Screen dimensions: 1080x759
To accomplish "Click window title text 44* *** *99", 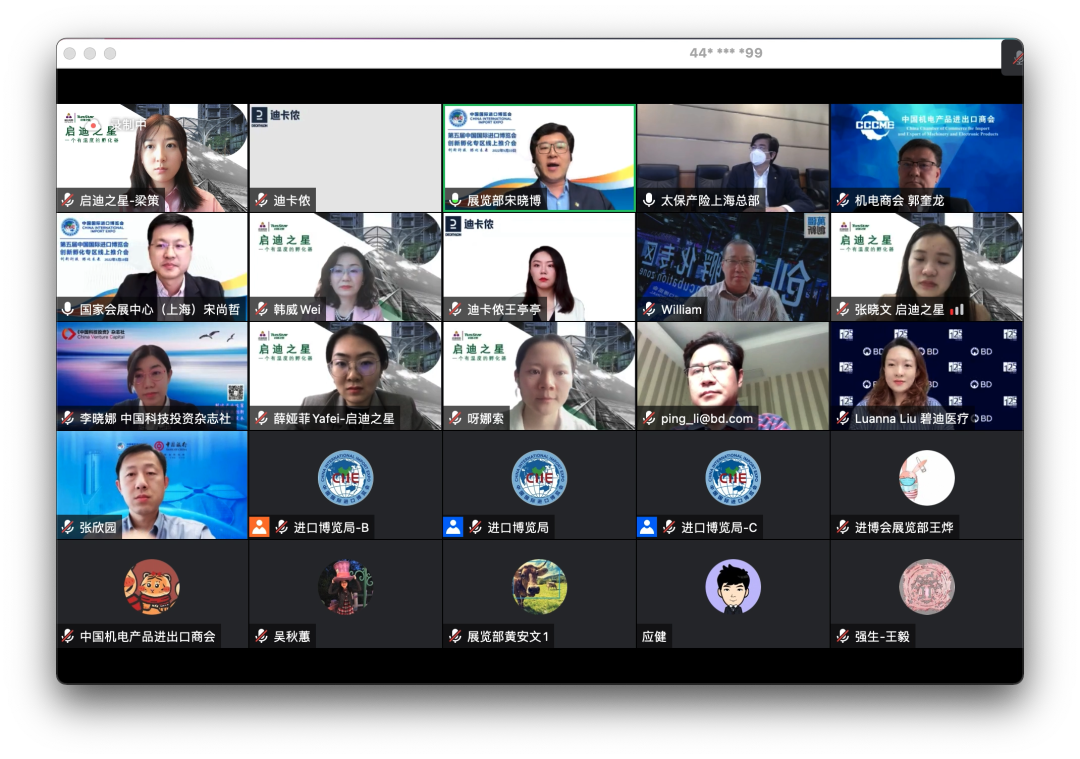I will 726,53.
